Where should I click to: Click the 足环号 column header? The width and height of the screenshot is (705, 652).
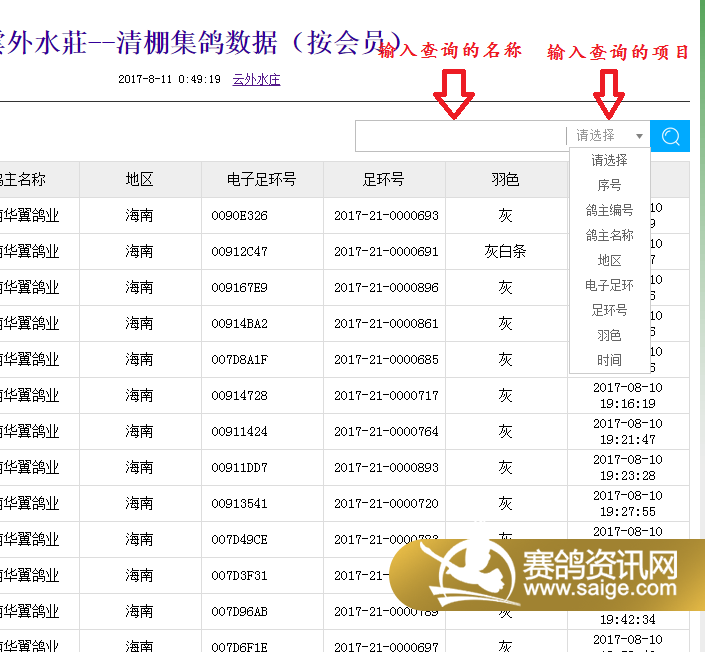coord(384,180)
